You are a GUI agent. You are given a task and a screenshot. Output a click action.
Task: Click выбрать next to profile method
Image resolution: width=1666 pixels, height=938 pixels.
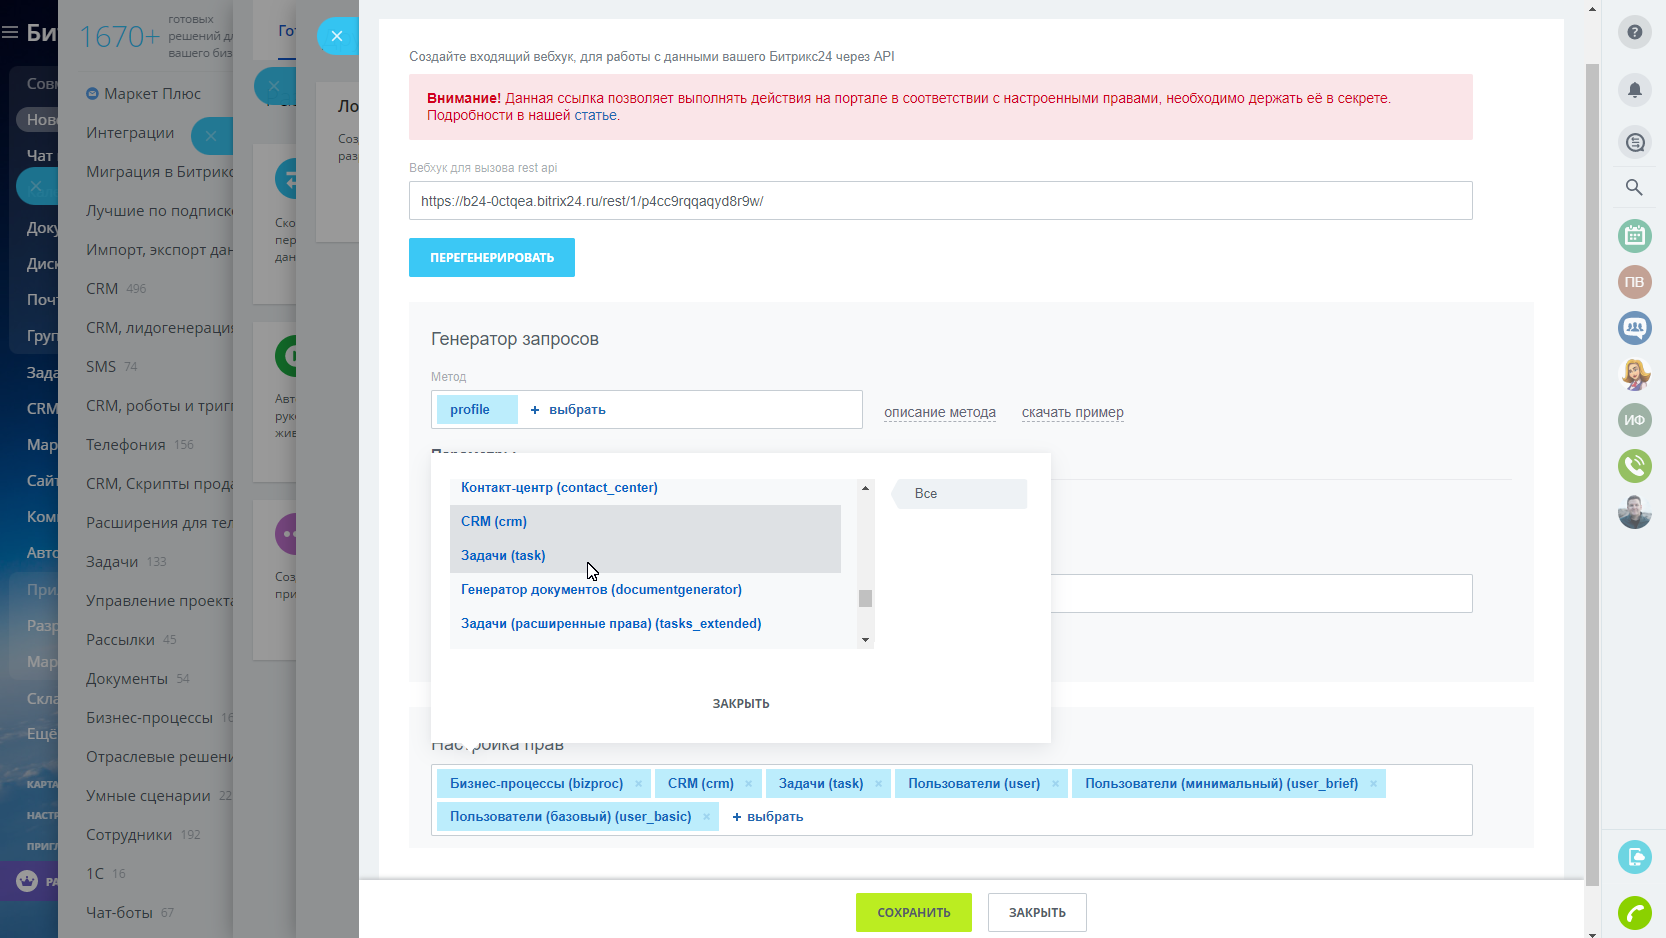click(x=568, y=410)
